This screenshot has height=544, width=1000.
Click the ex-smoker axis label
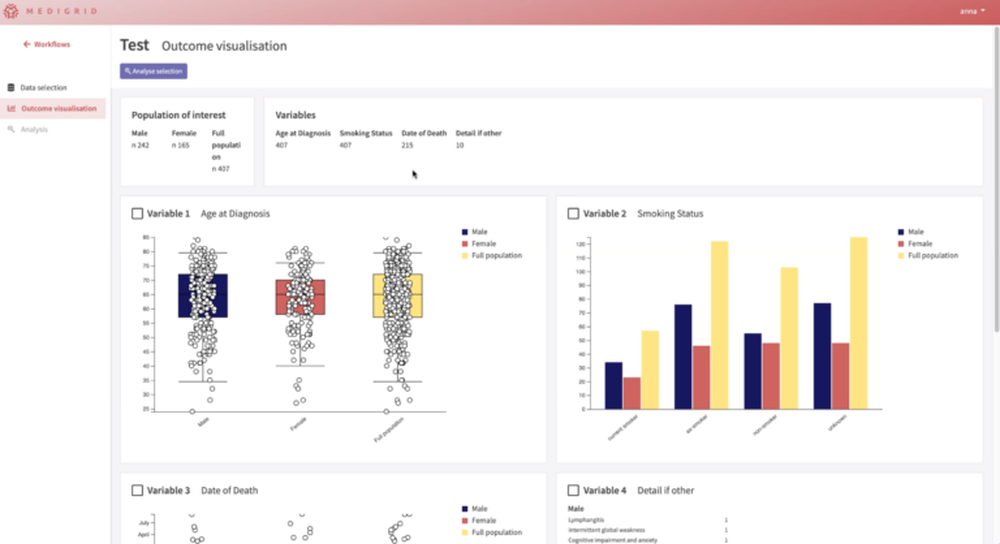pyautogui.click(x=697, y=425)
